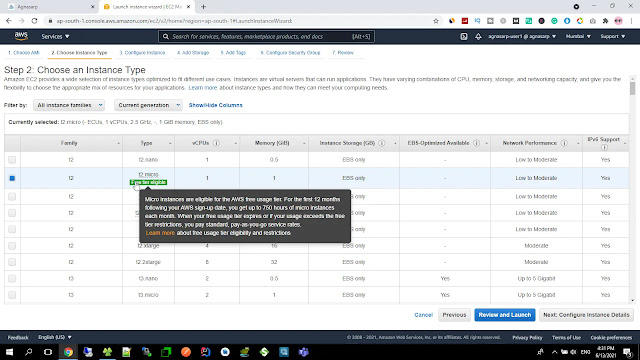Switch to Agnasarp browser tab

tap(51, 7)
